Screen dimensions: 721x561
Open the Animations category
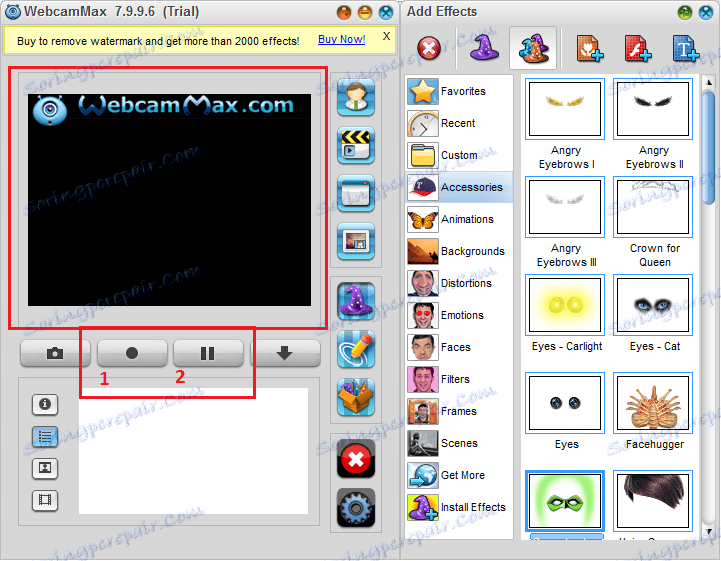pyautogui.click(x=459, y=219)
